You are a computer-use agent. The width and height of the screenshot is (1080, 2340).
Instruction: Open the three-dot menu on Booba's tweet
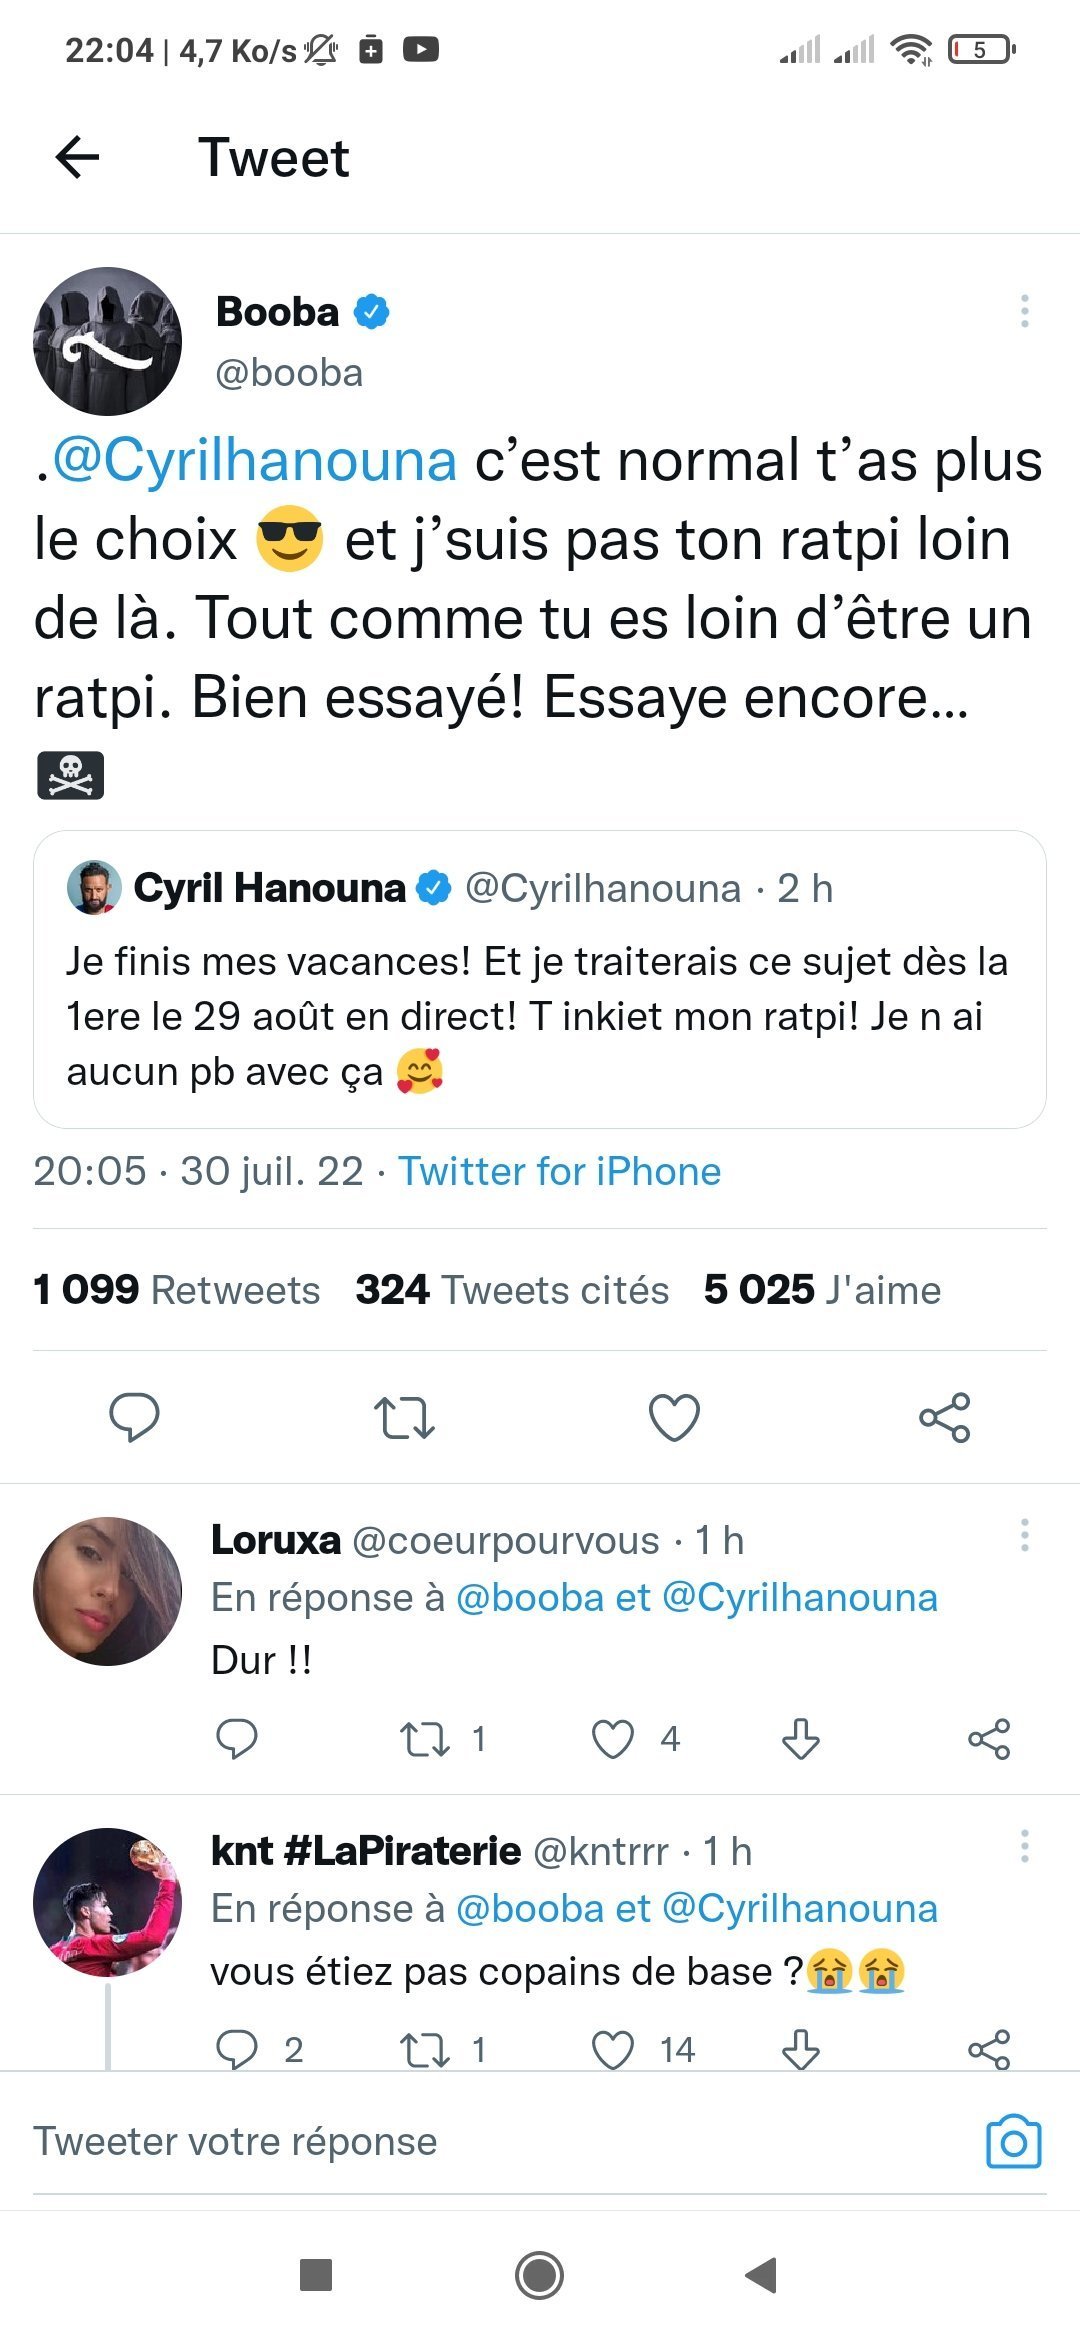click(1024, 311)
